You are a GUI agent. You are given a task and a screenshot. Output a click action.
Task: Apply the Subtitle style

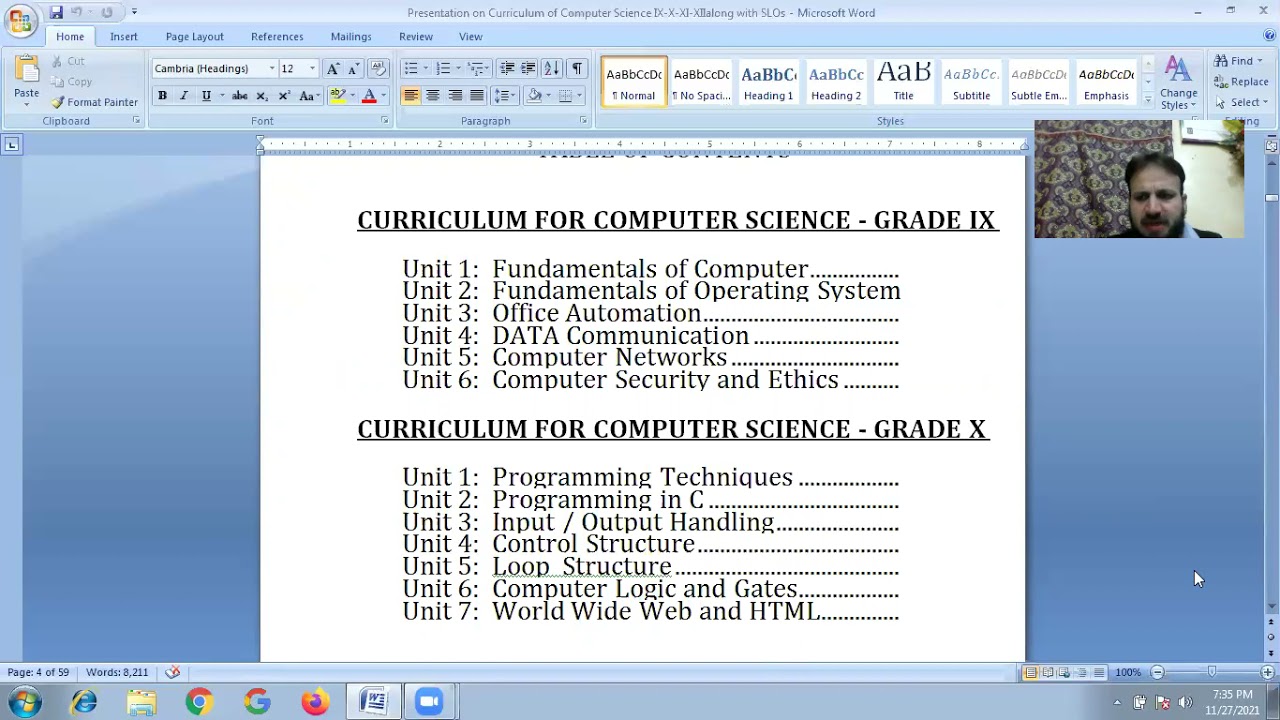(x=971, y=82)
